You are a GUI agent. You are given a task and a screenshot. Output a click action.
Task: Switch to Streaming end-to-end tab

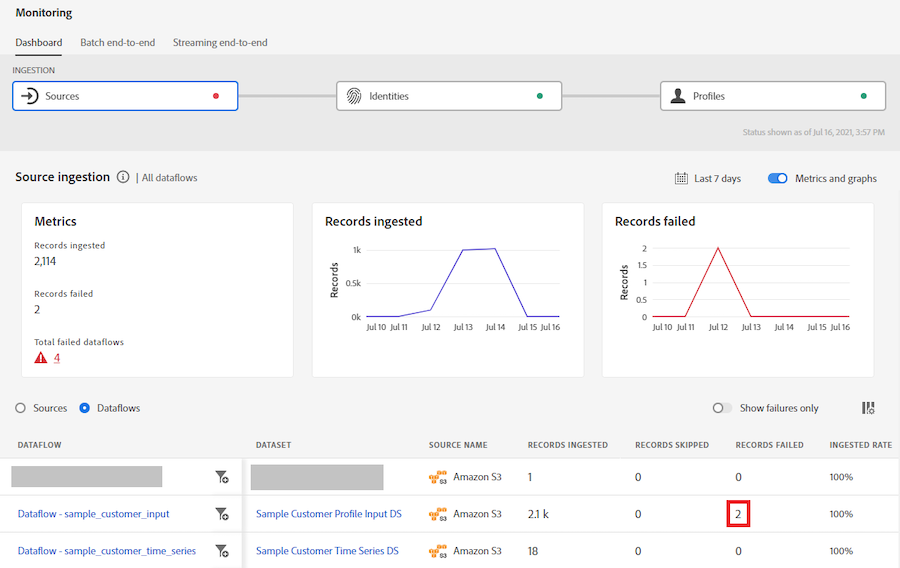220,42
